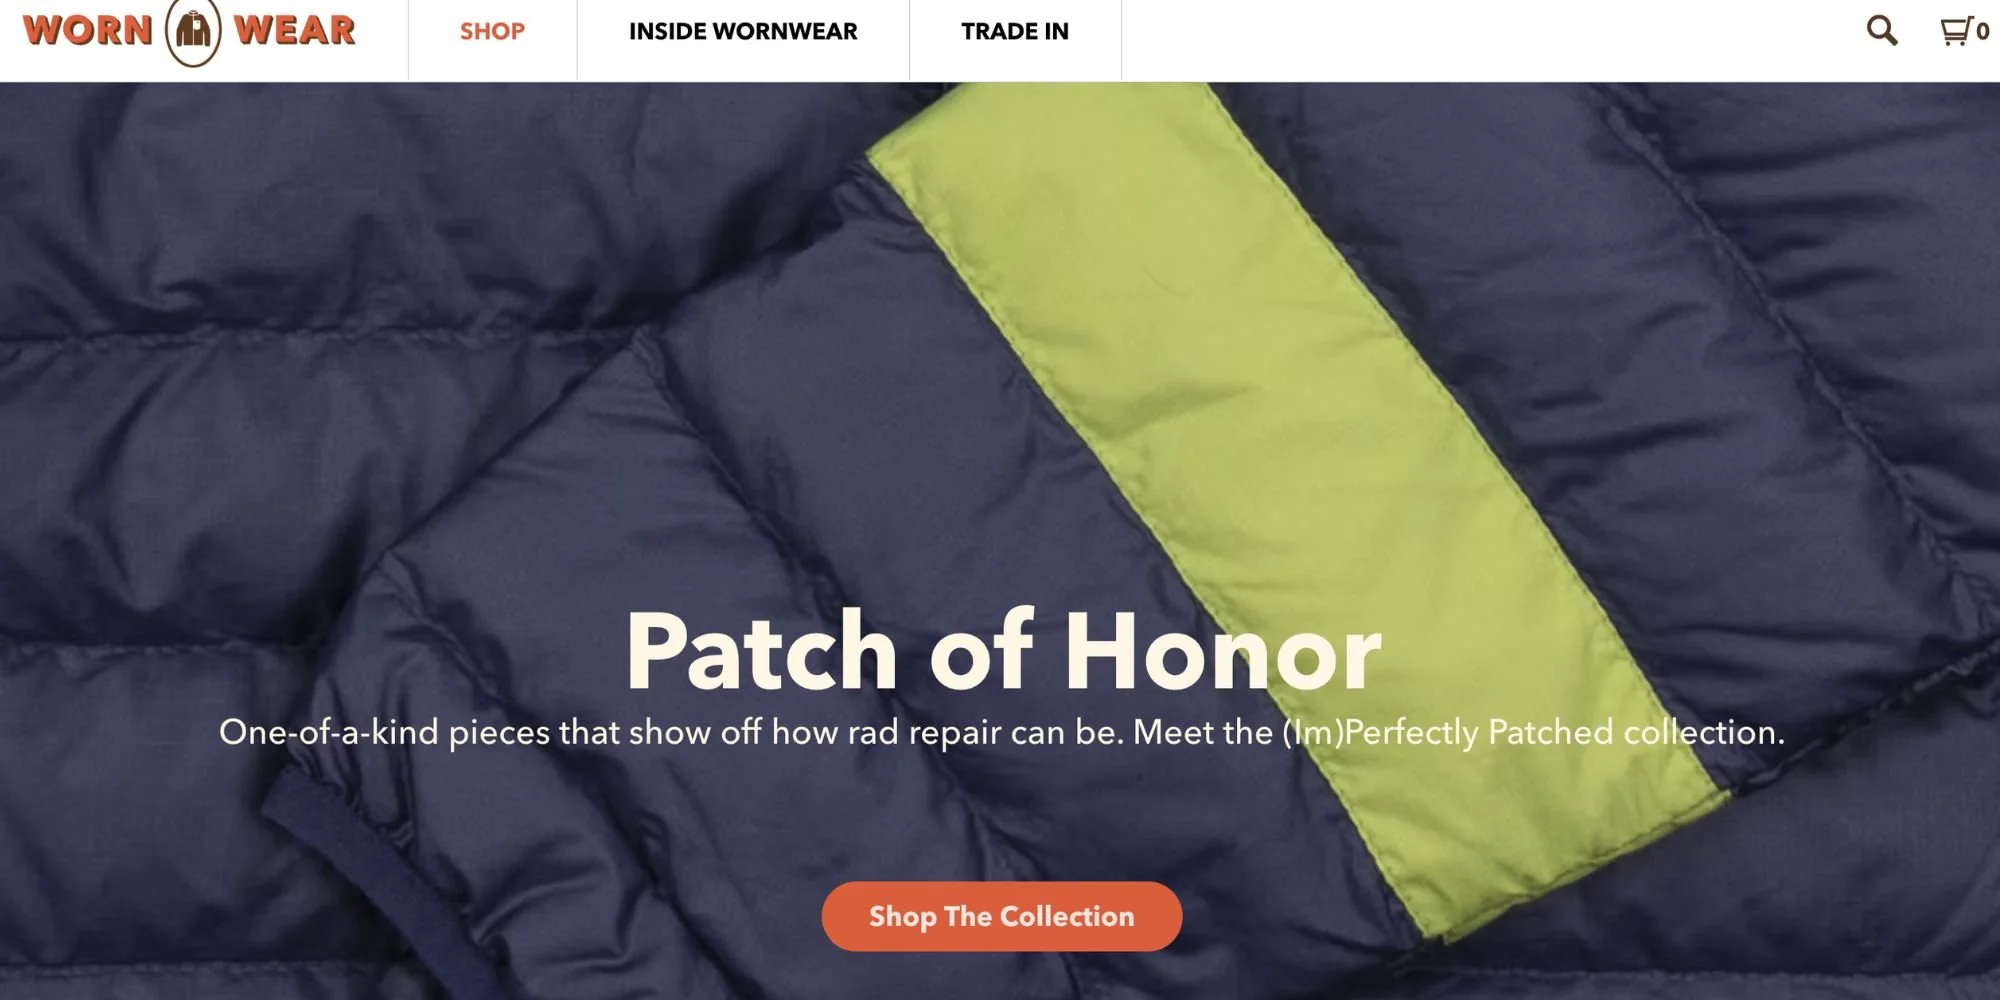This screenshot has width=2000, height=1000.
Task: Click the cart item count 0
Action: click(x=1982, y=32)
